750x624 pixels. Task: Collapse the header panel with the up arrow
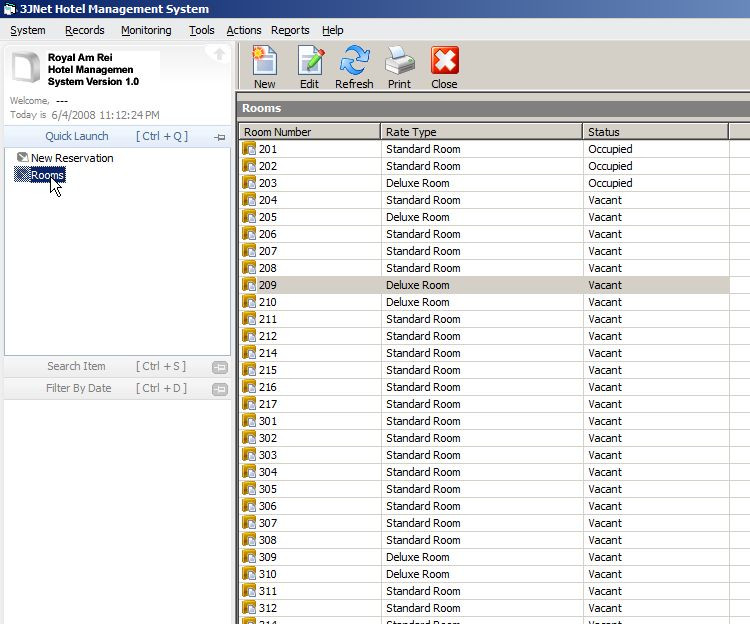click(x=219, y=54)
